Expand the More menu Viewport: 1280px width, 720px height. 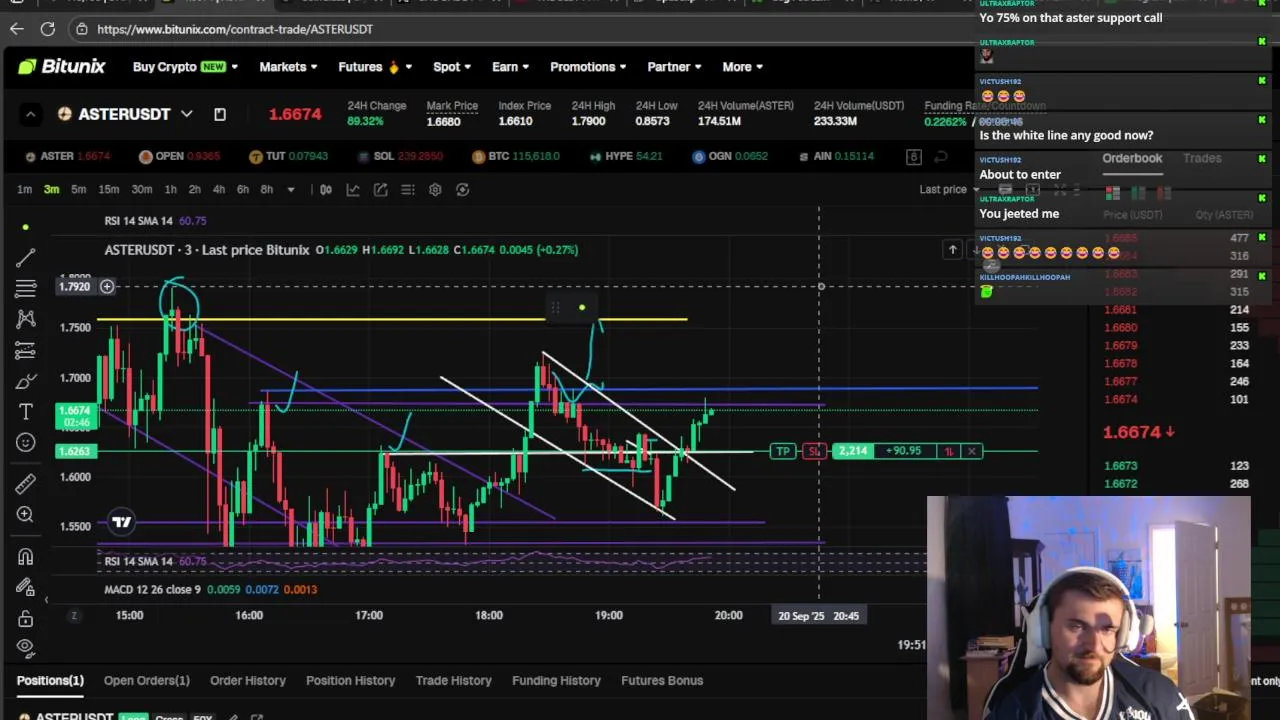pyautogui.click(x=742, y=67)
